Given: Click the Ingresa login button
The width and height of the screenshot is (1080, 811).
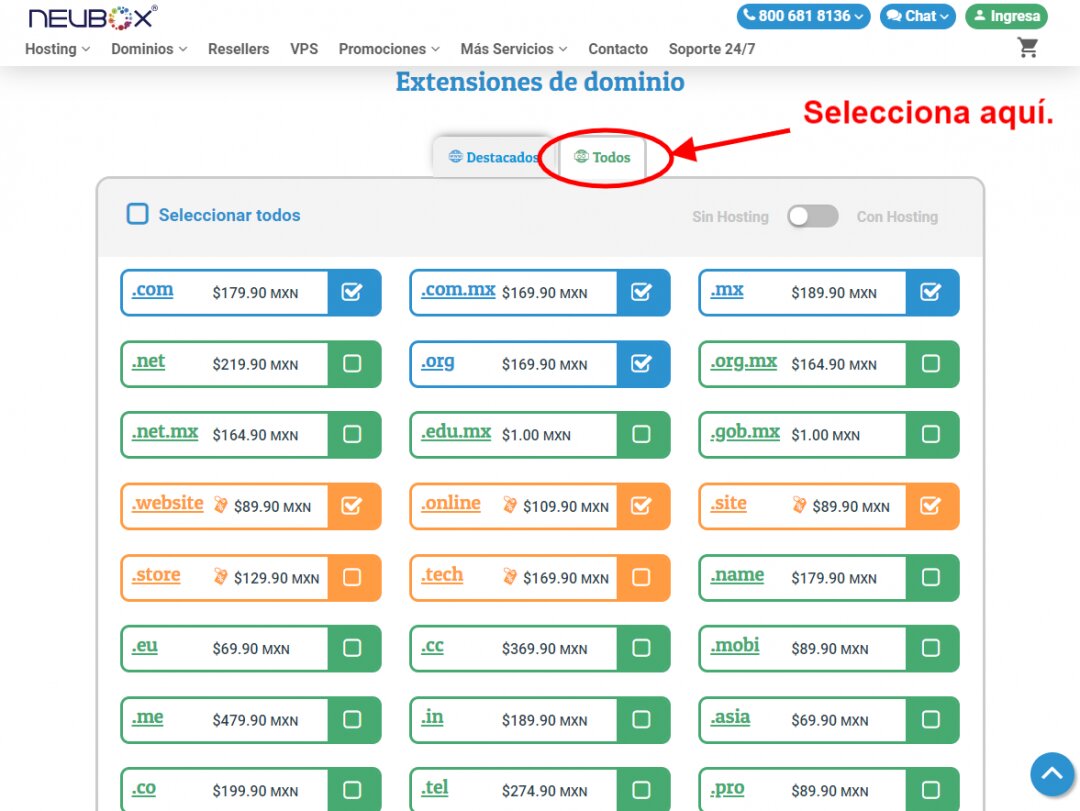Looking at the screenshot, I should coord(1006,16).
